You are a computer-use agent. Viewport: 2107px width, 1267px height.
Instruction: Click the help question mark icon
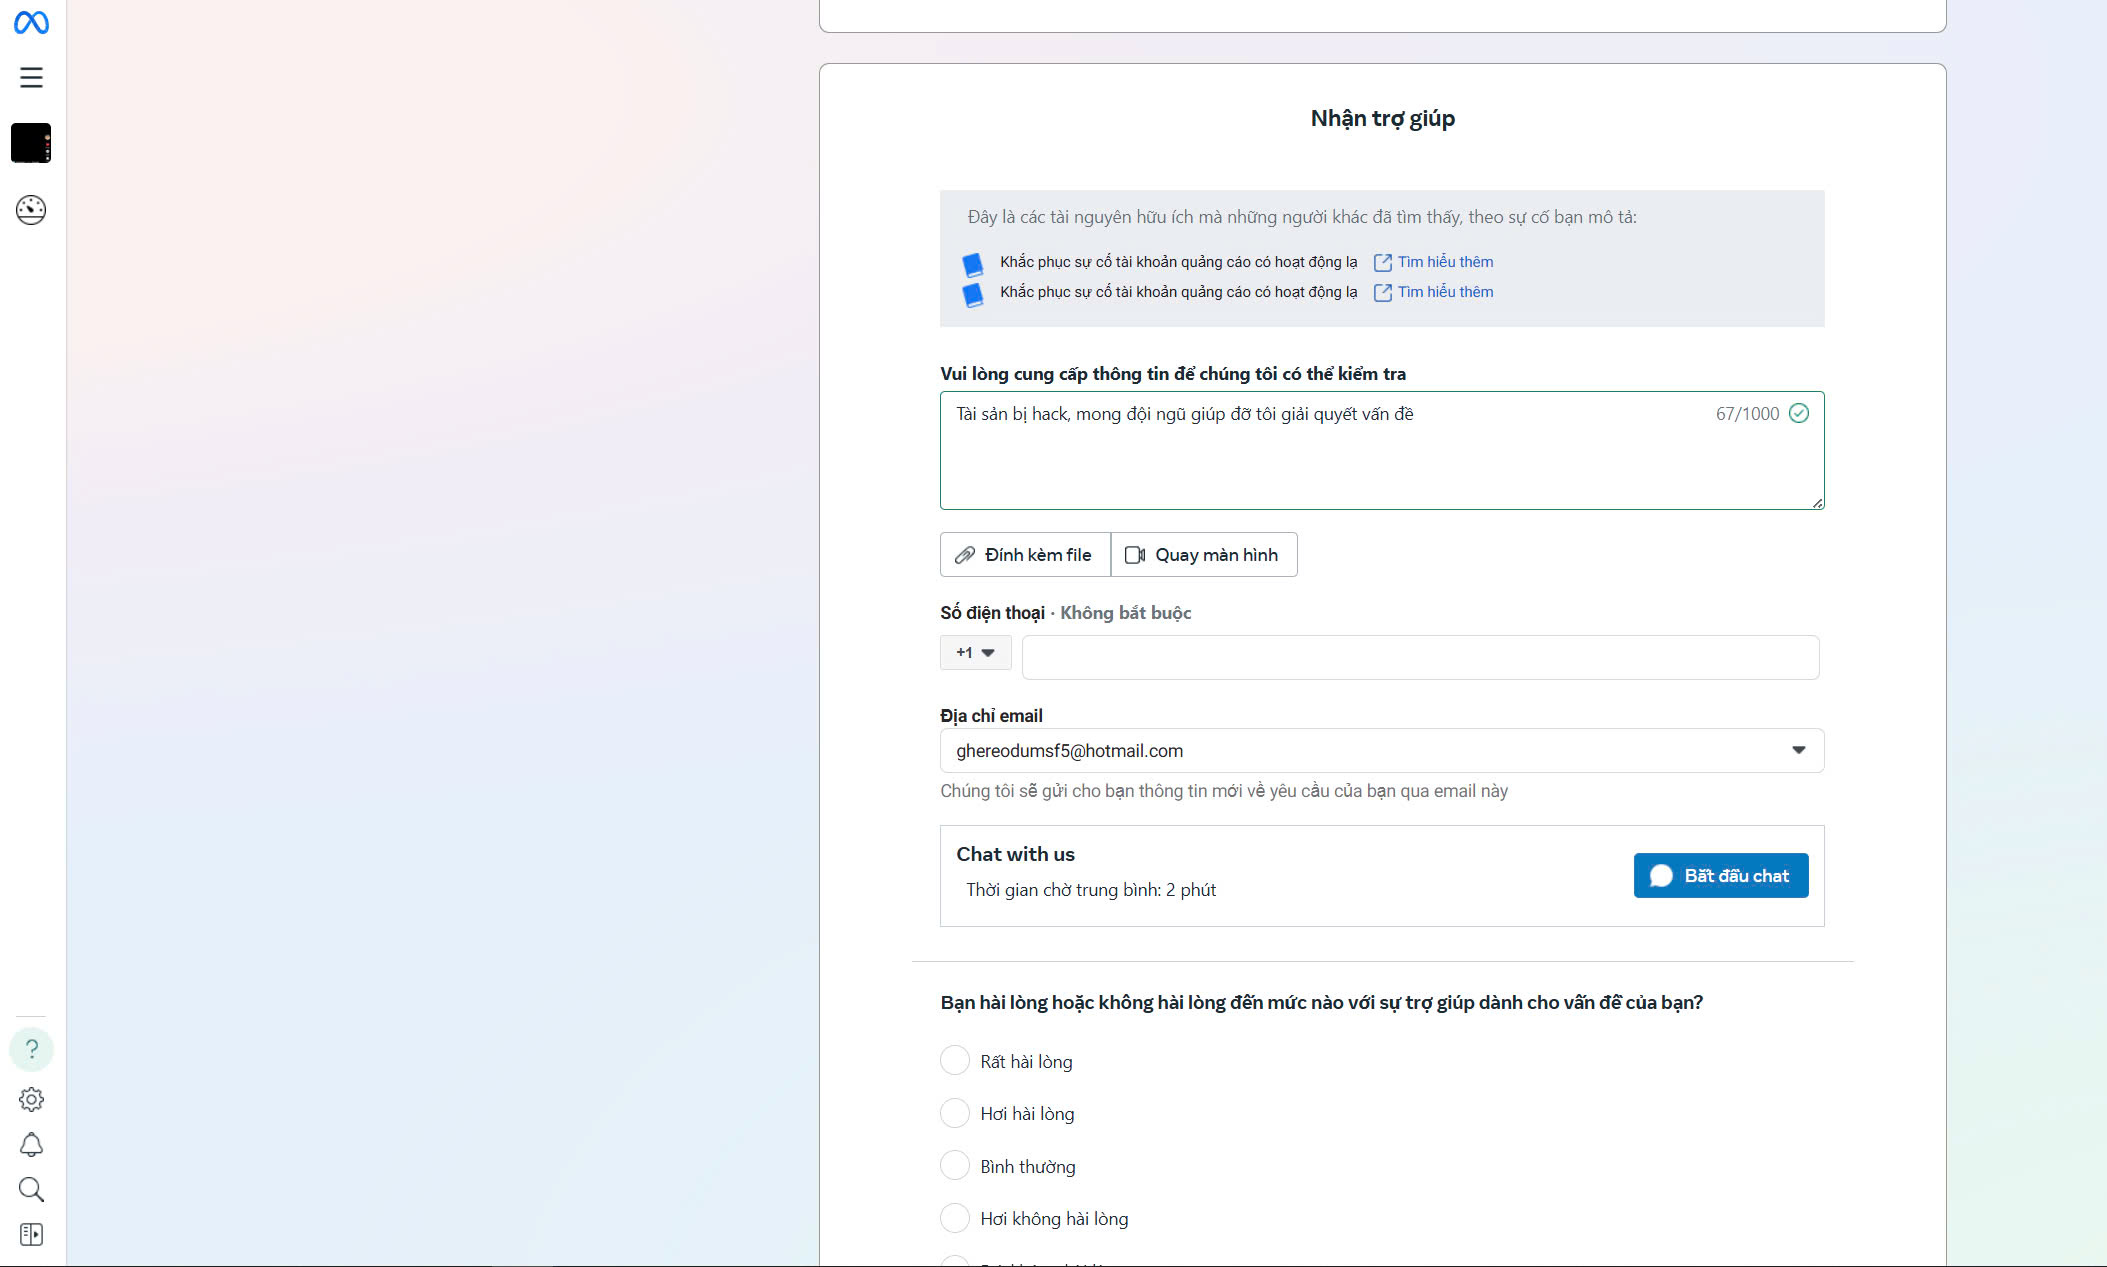point(31,1049)
